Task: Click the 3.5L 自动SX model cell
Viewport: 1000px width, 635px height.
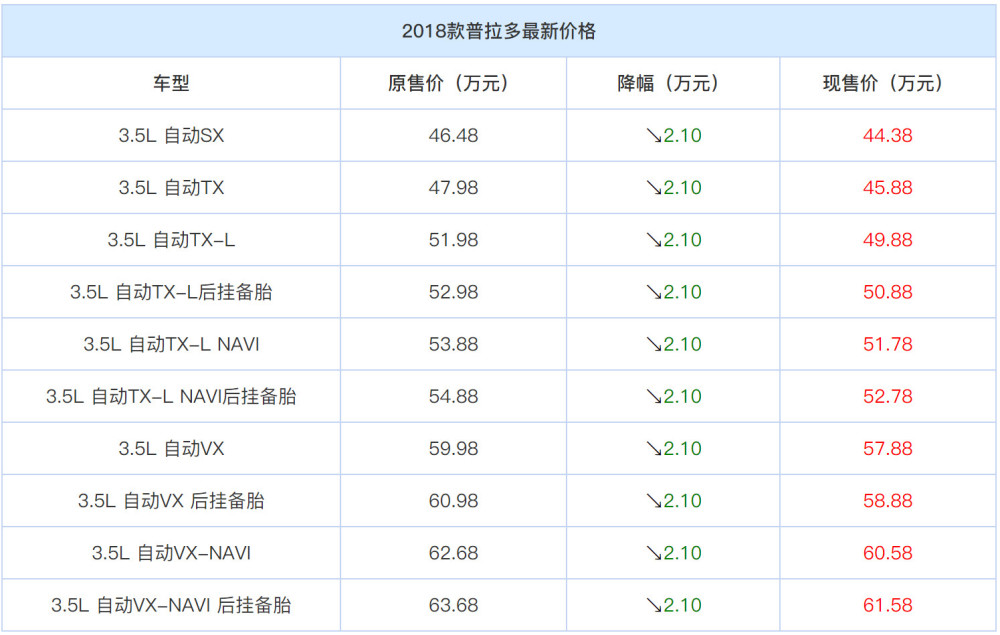Action: pyautogui.click(x=171, y=135)
